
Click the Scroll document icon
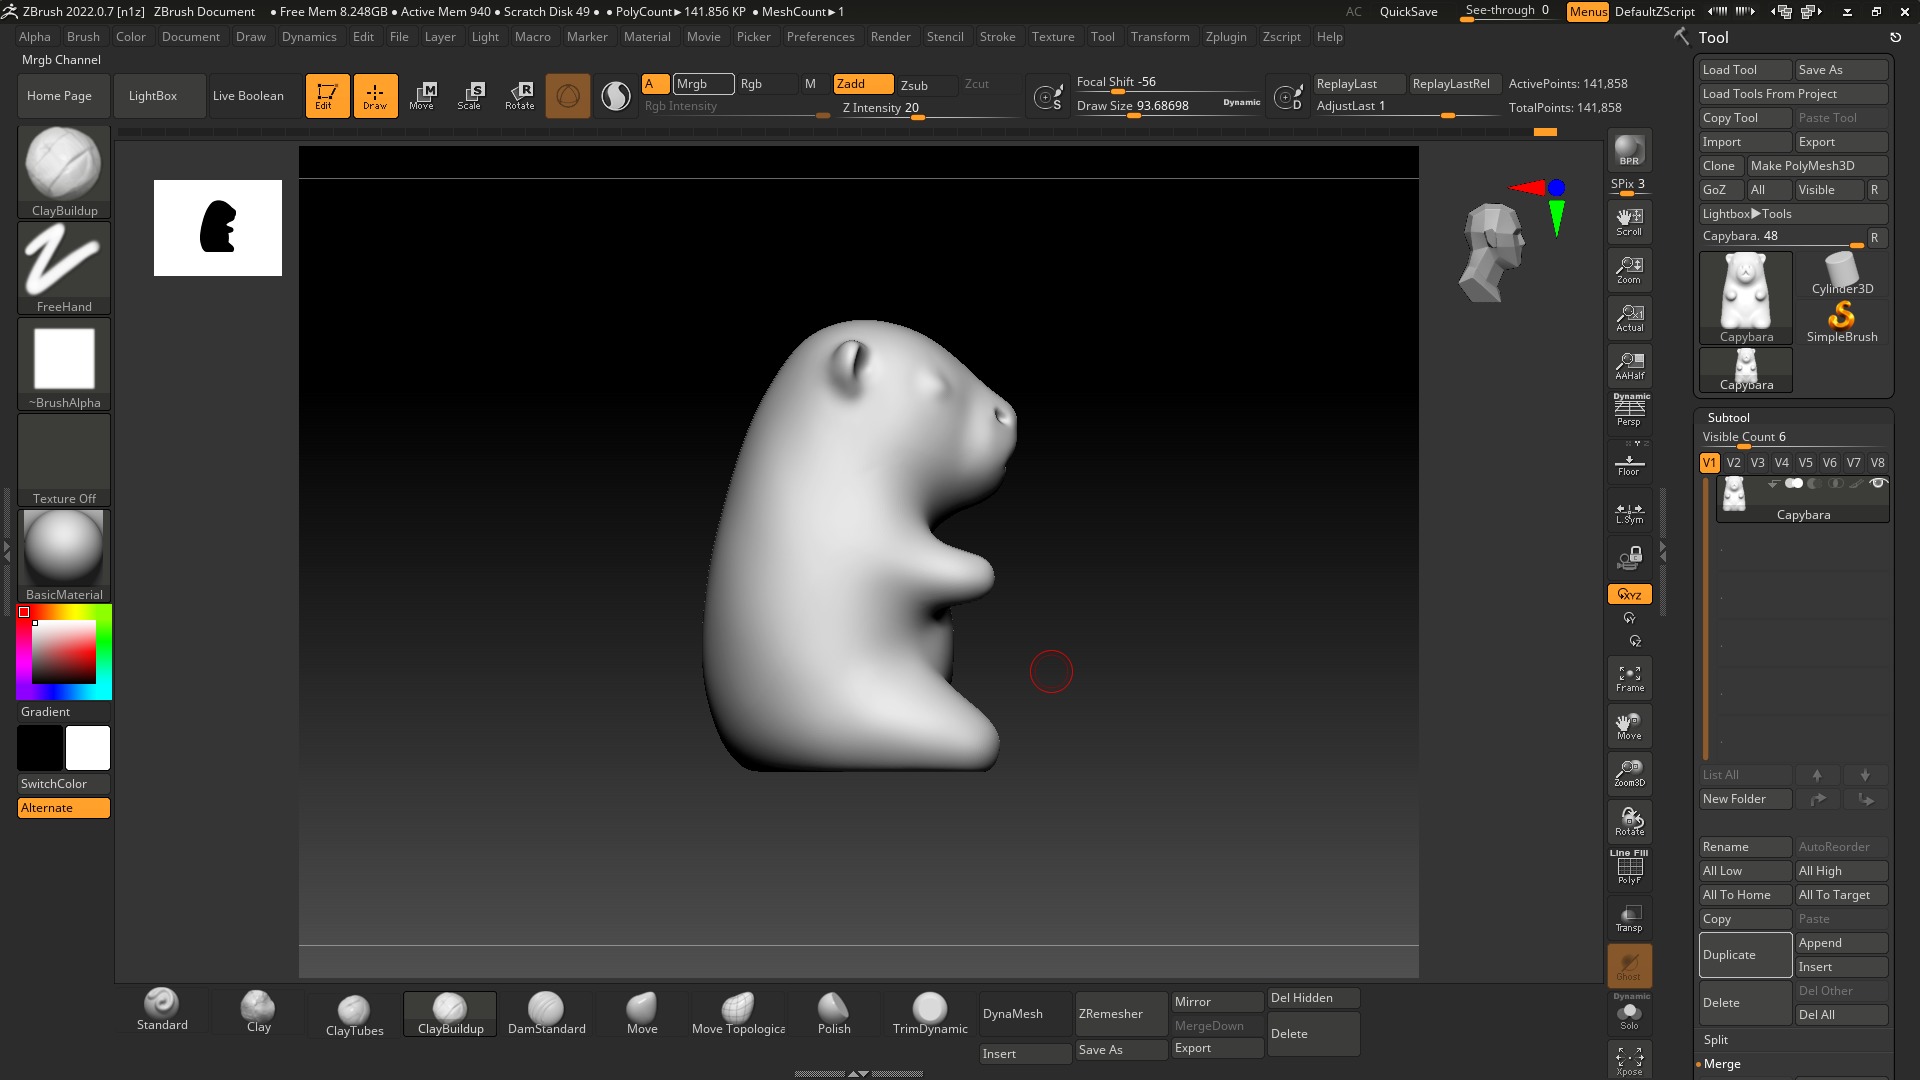(1629, 222)
